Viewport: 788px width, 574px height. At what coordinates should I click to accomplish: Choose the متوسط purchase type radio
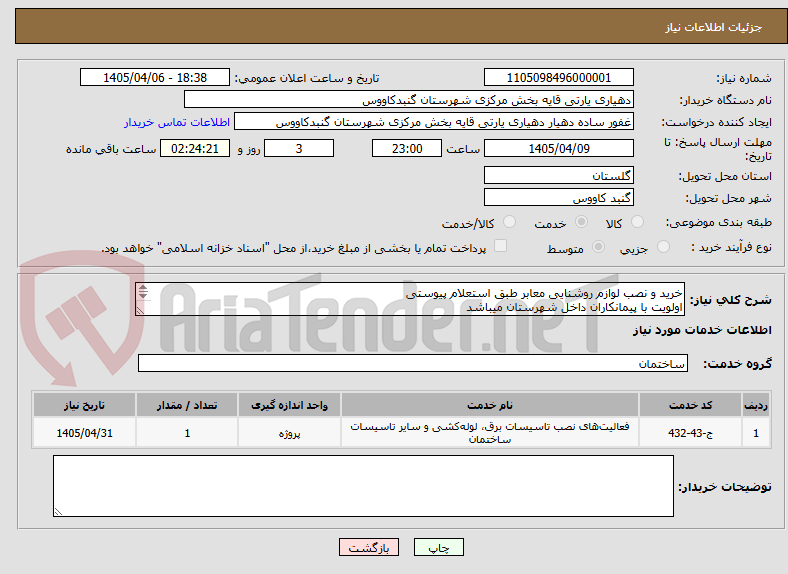(599, 246)
